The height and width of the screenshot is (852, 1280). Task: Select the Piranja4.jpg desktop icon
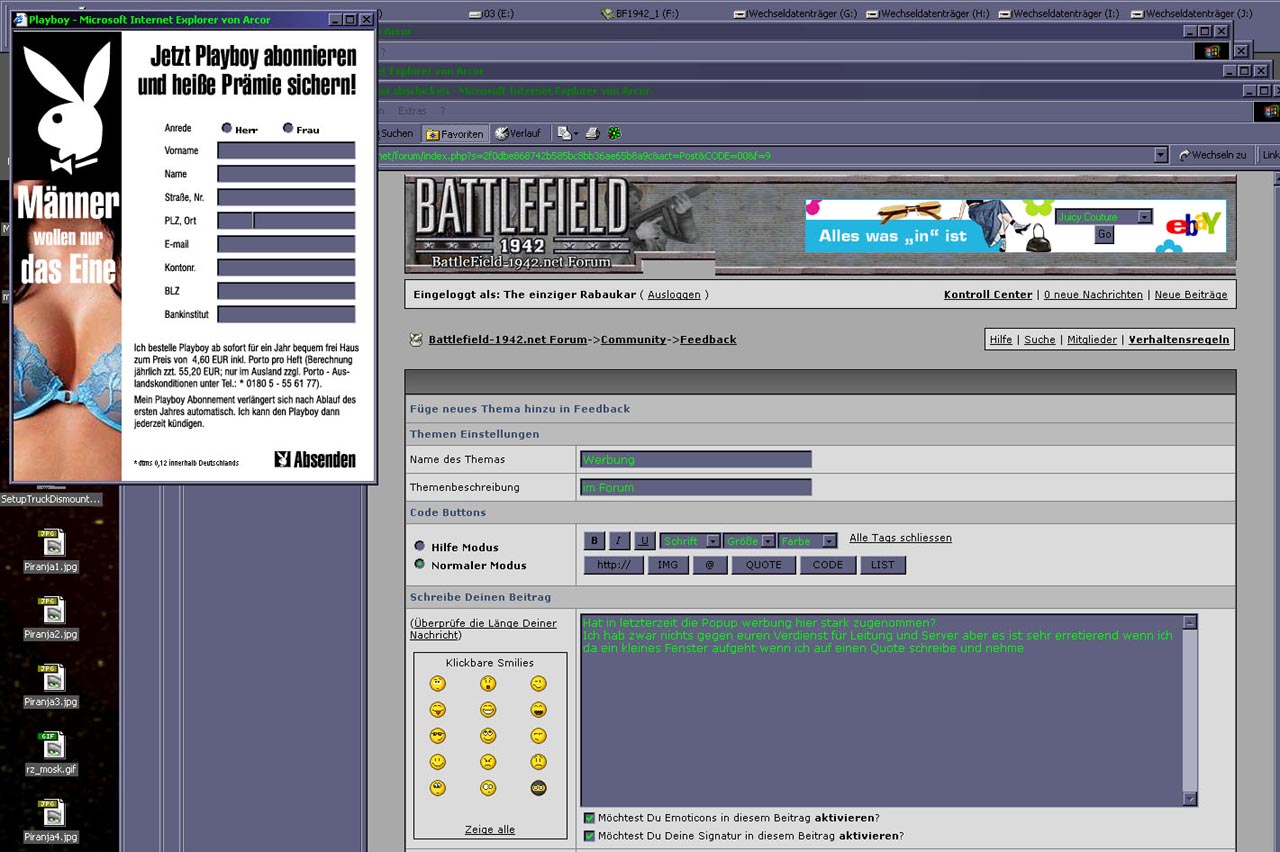[51, 822]
